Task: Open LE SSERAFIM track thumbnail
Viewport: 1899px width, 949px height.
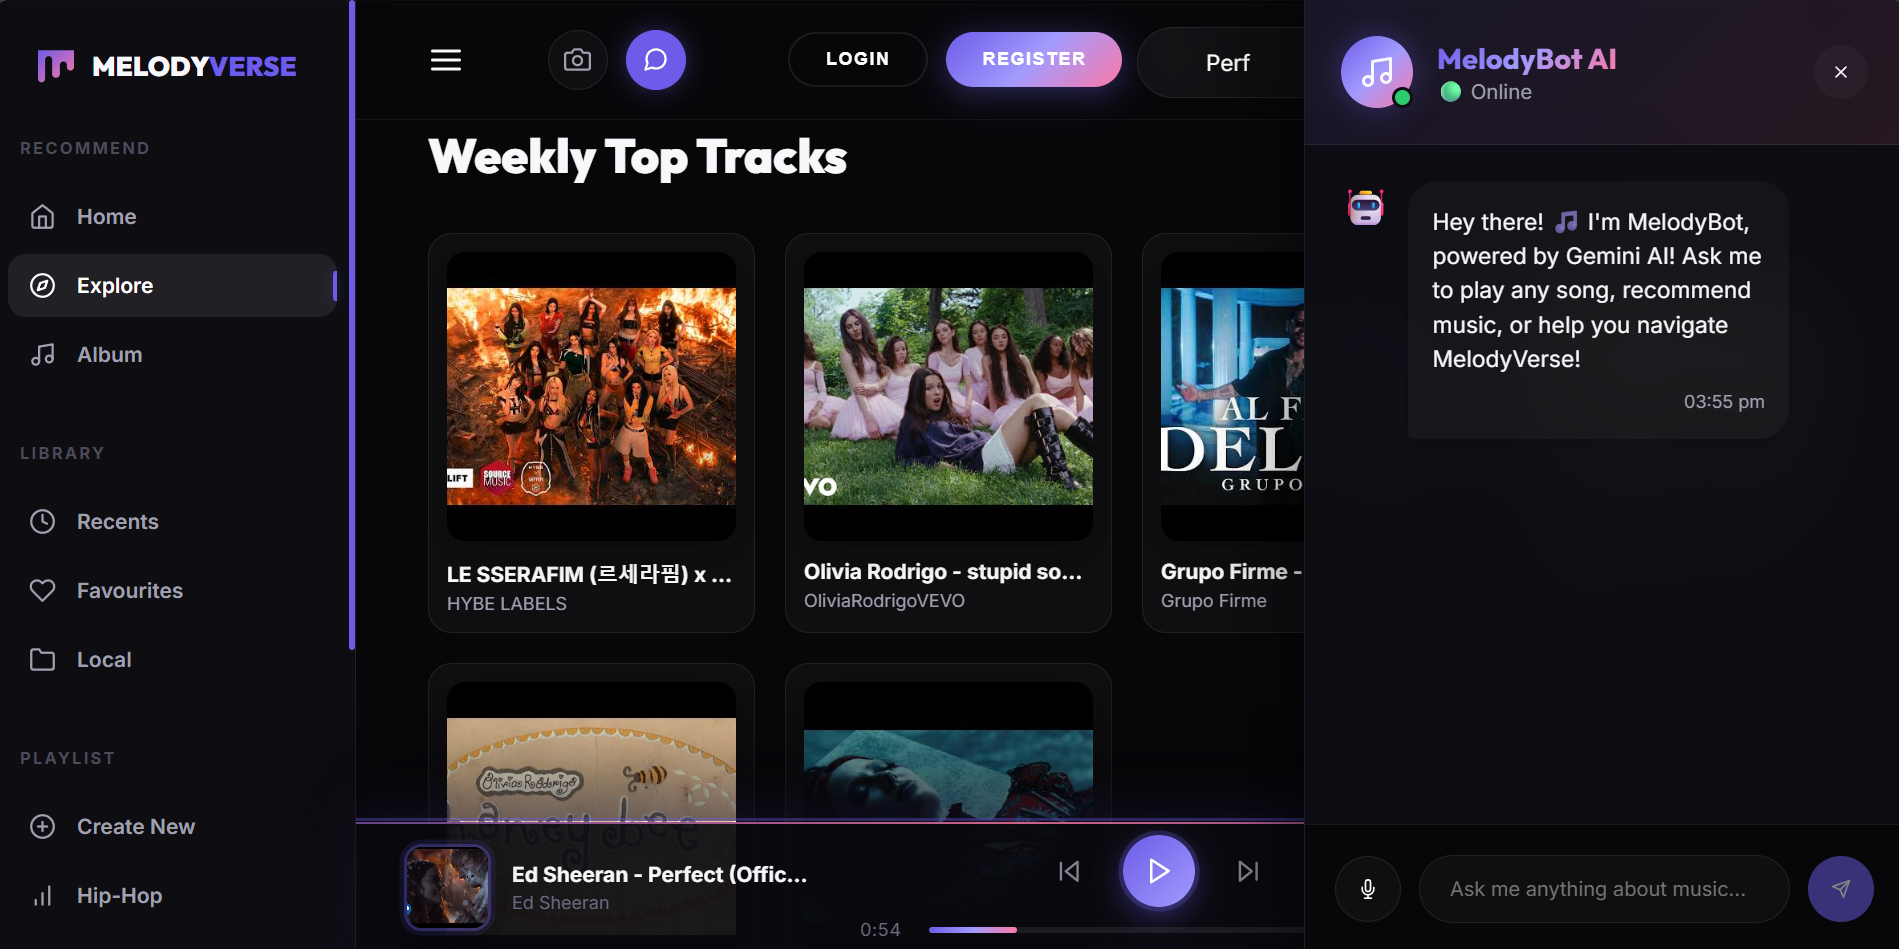Action: tap(591, 396)
